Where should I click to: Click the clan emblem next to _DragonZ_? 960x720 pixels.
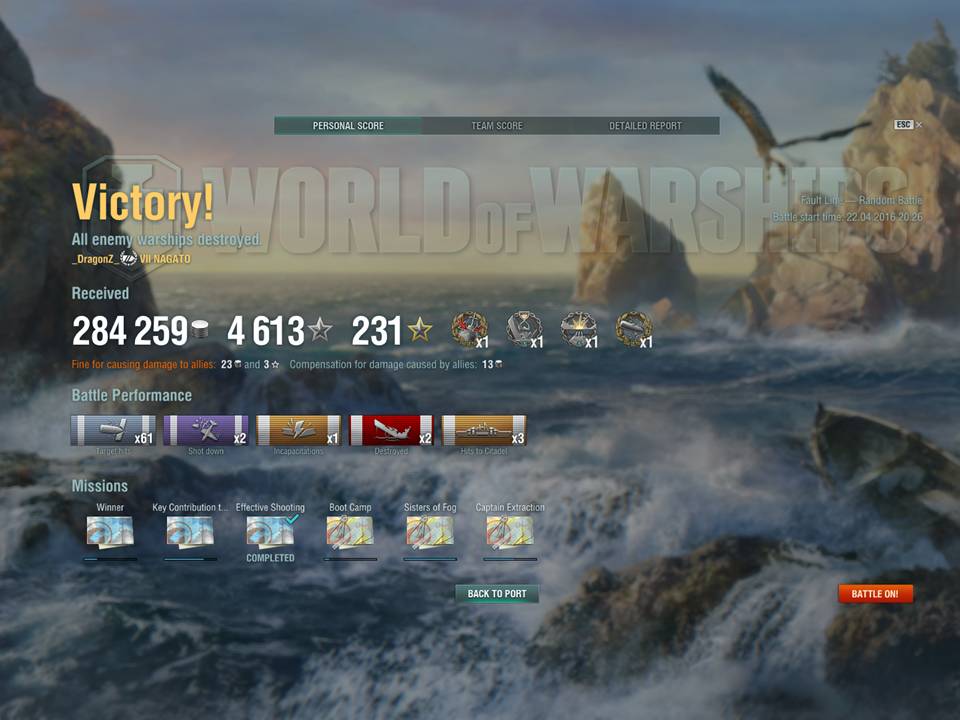click(x=128, y=258)
